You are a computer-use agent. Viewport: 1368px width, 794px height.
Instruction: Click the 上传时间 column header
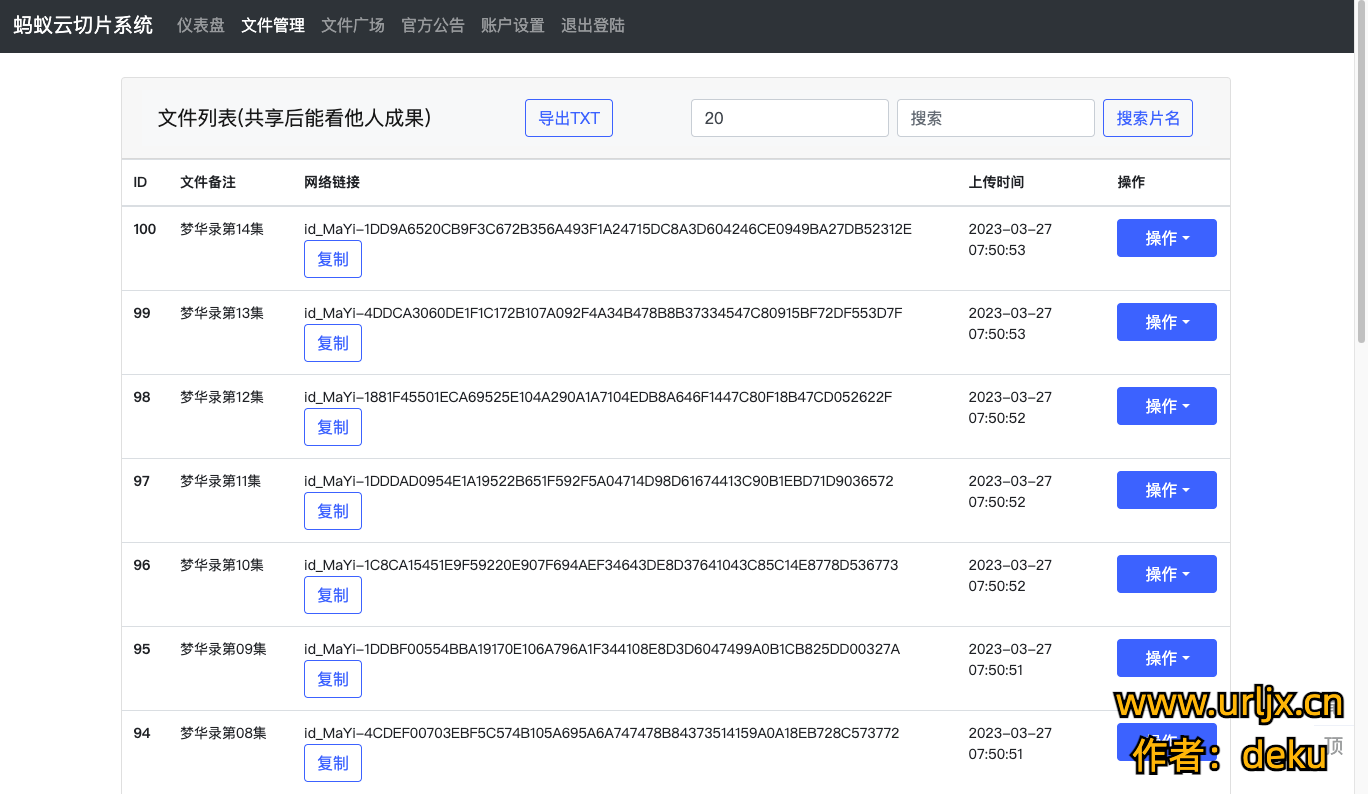pyautogui.click(x=996, y=182)
